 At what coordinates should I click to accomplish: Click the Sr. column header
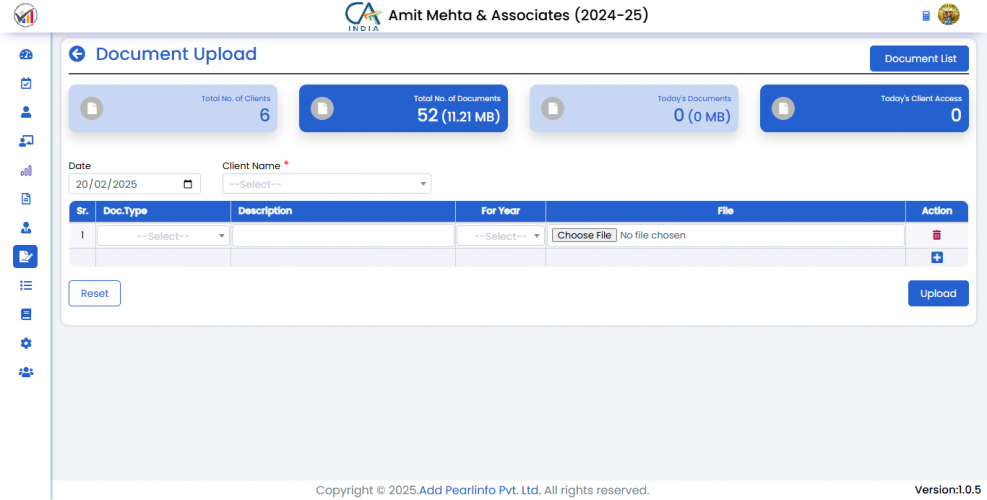pyautogui.click(x=82, y=211)
